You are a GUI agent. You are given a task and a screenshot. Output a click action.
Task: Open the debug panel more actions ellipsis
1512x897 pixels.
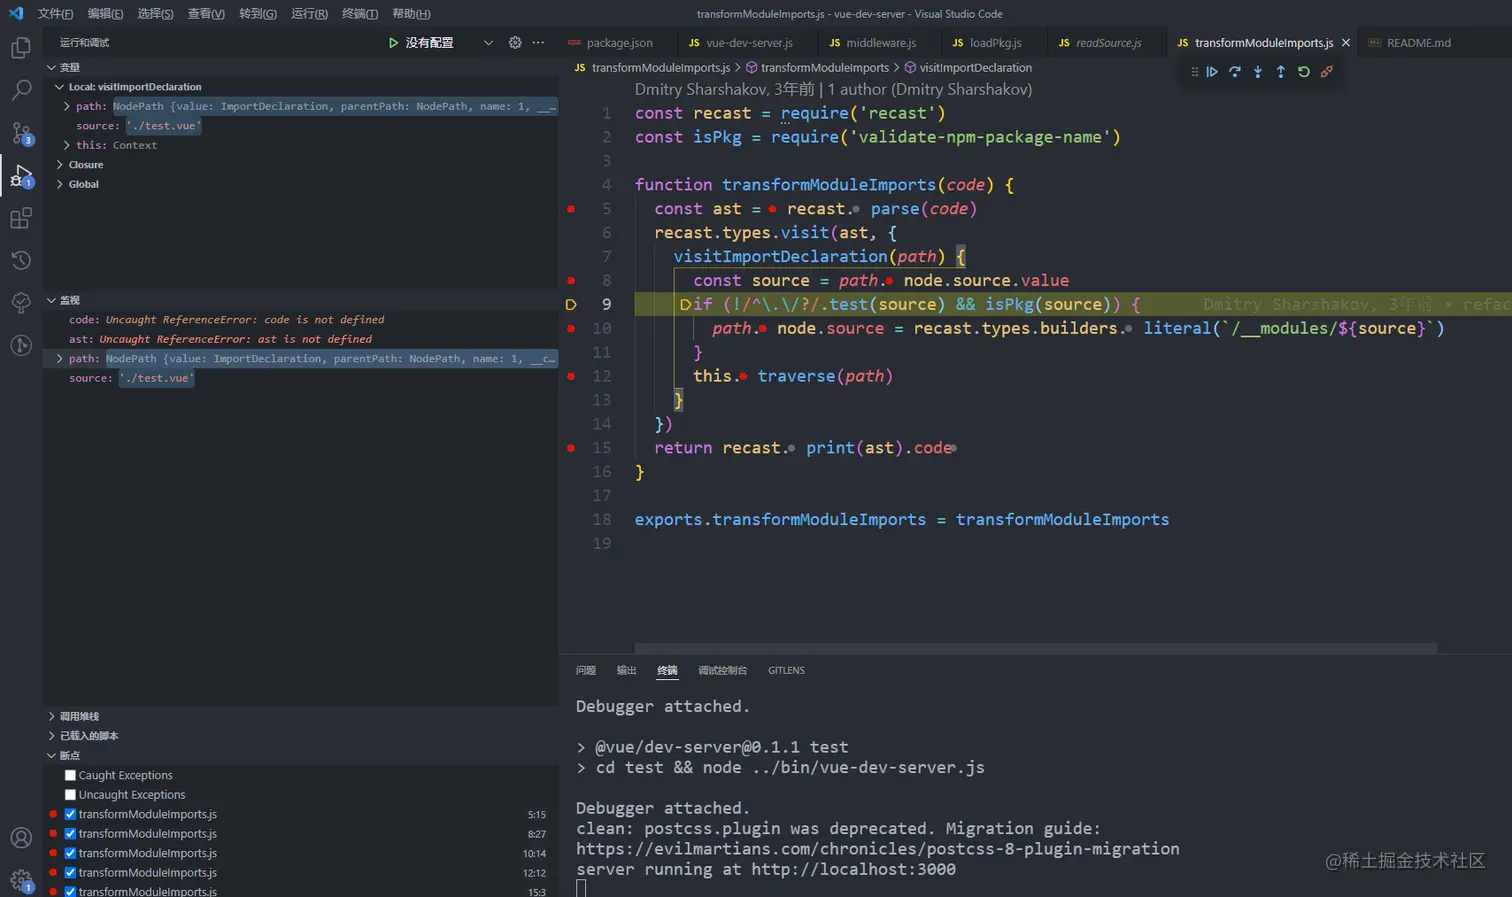click(x=539, y=43)
